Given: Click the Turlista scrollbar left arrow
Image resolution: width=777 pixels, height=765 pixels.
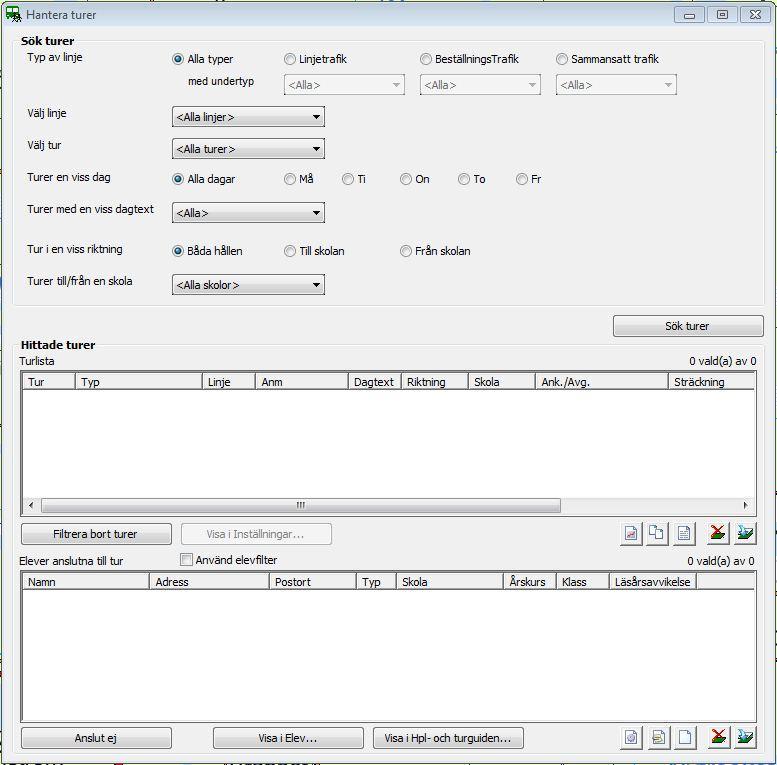Looking at the screenshot, I should tap(31, 505).
